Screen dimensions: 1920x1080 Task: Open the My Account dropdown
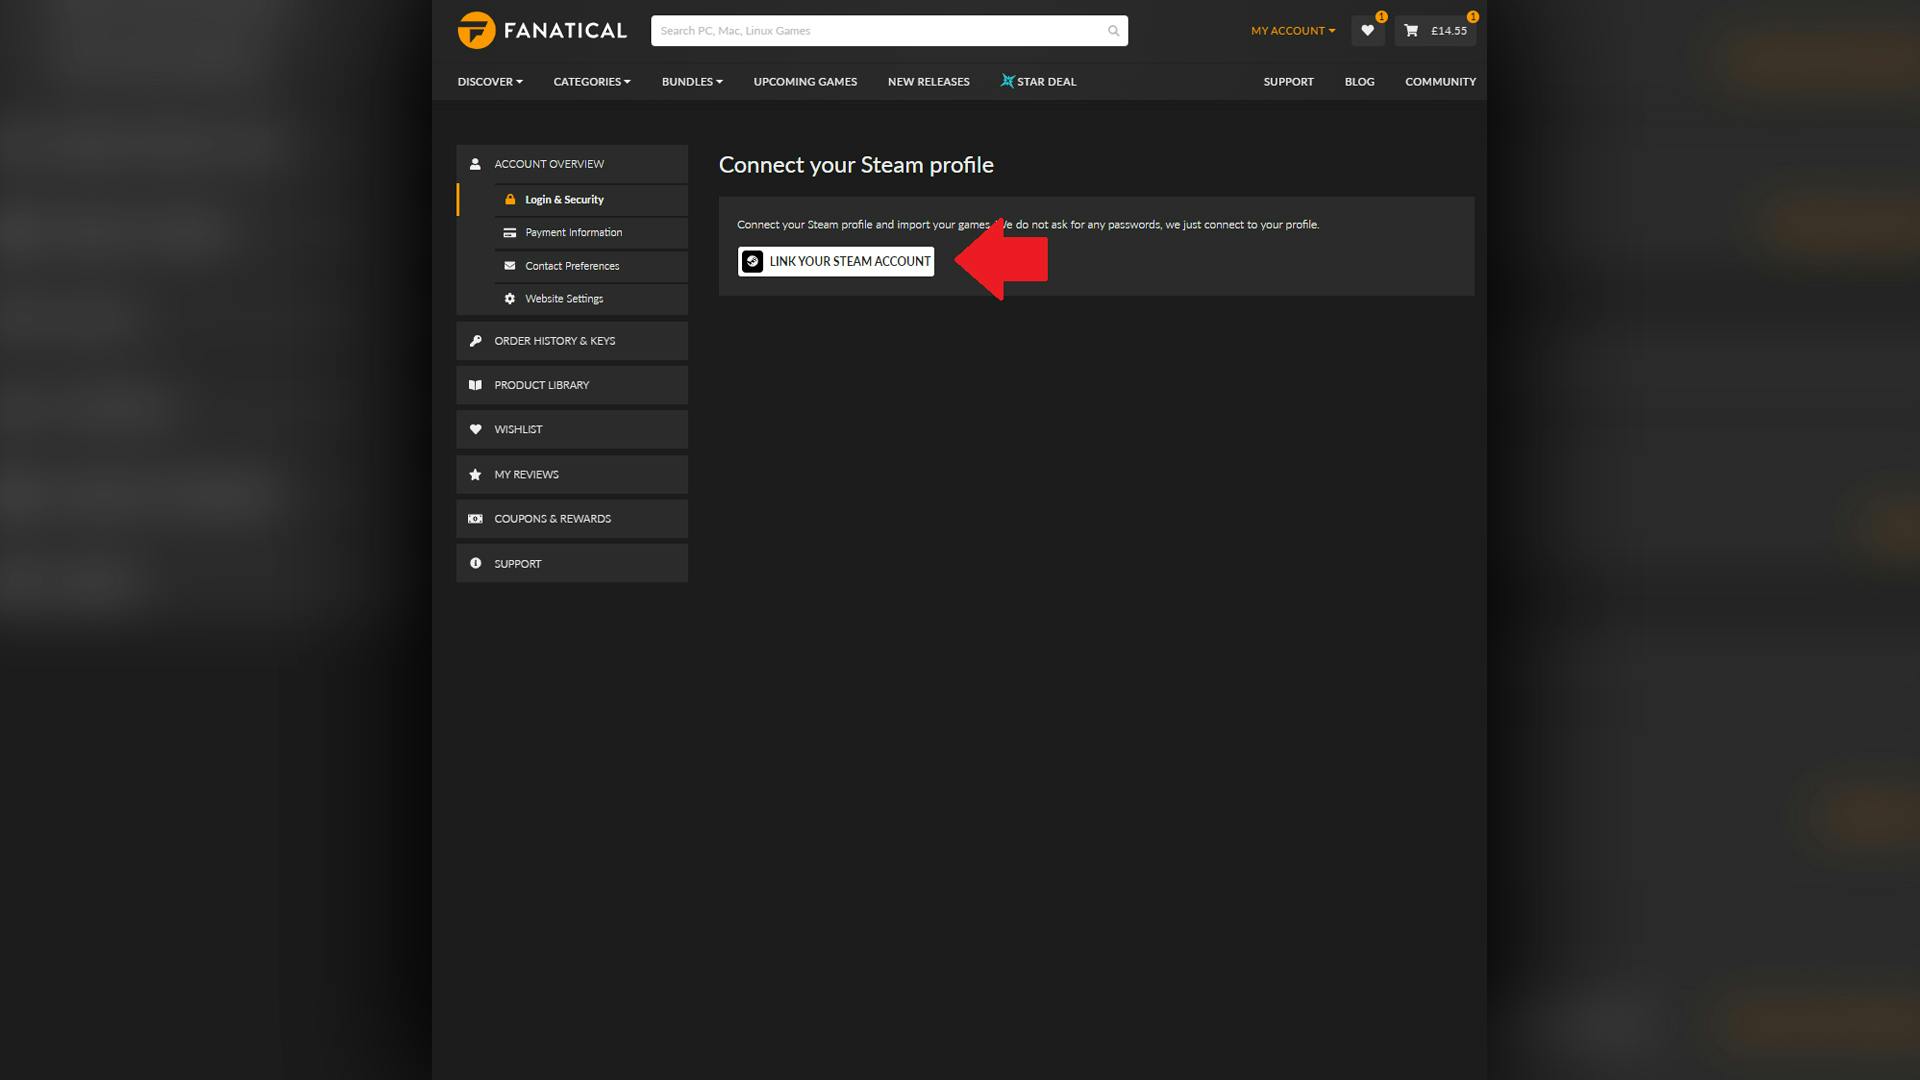(1292, 30)
